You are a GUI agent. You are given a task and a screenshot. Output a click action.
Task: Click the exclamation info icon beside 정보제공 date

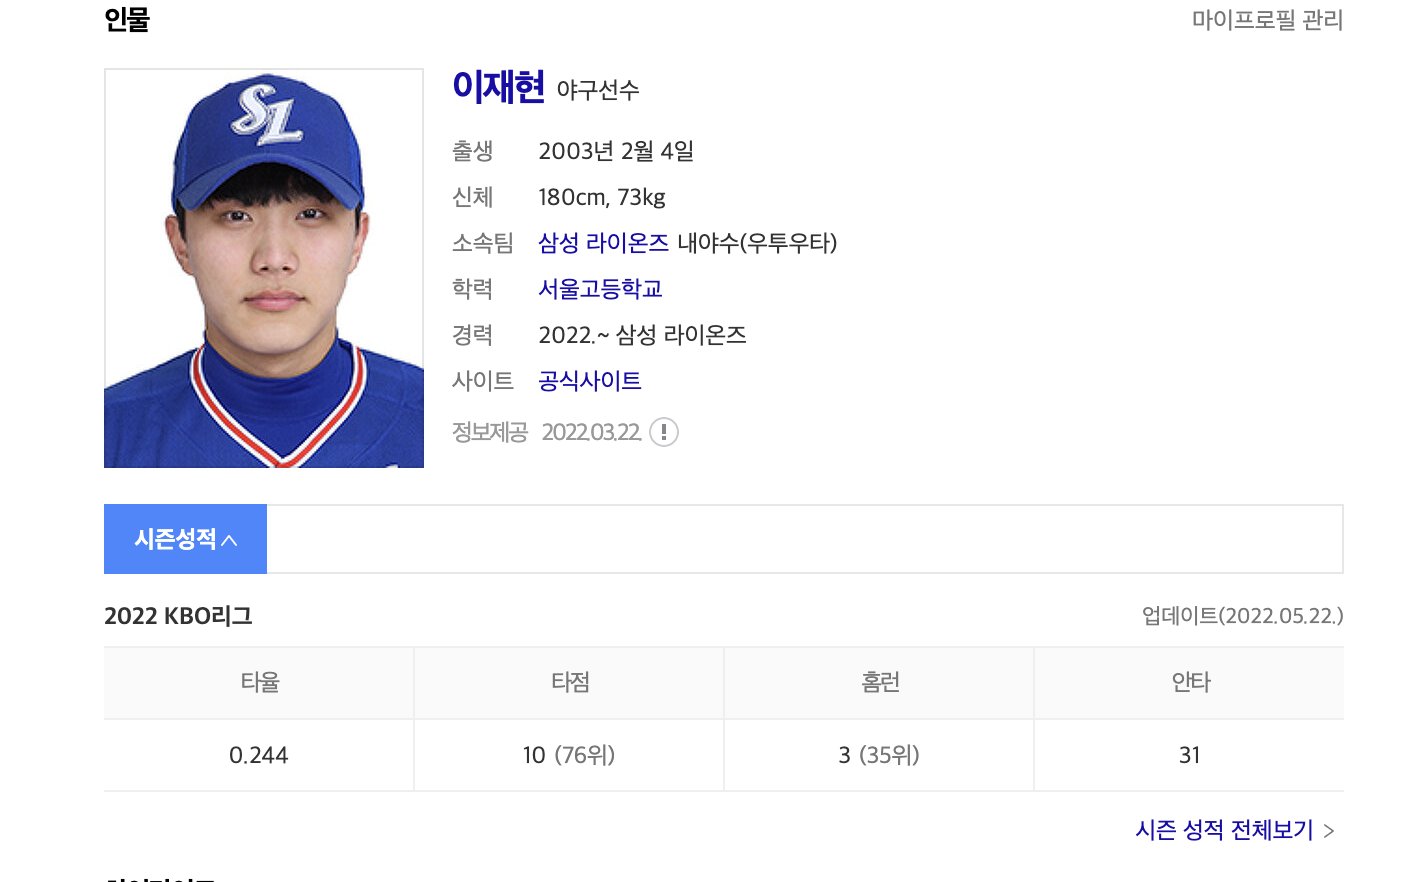click(x=663, y=432)
